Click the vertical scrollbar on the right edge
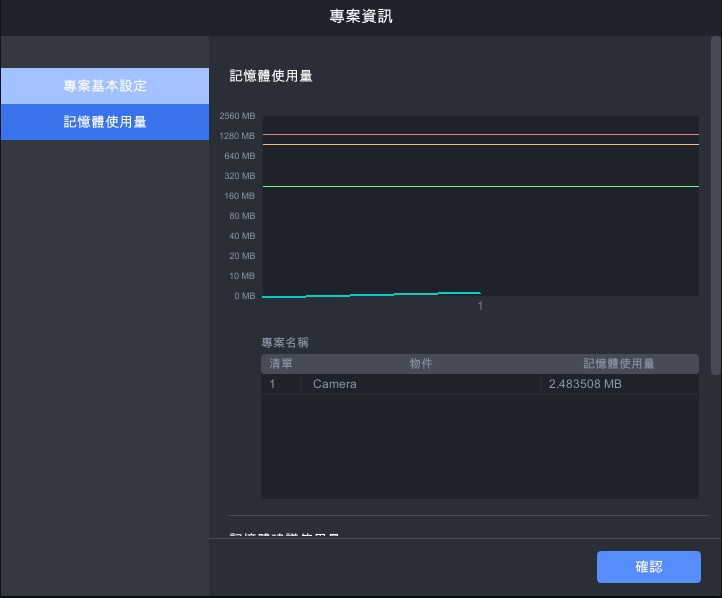 [715, 205]
